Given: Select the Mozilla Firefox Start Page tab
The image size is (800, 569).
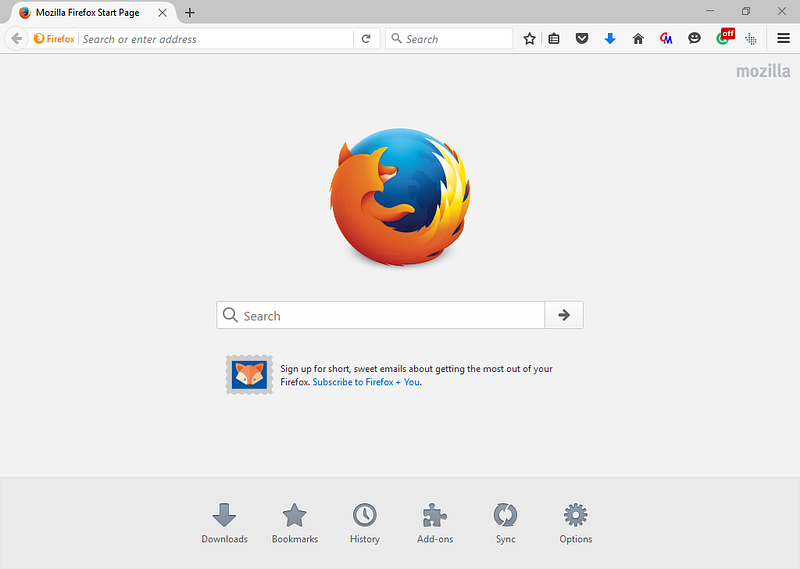Looking at the screenshot, I should click(92, 13).
